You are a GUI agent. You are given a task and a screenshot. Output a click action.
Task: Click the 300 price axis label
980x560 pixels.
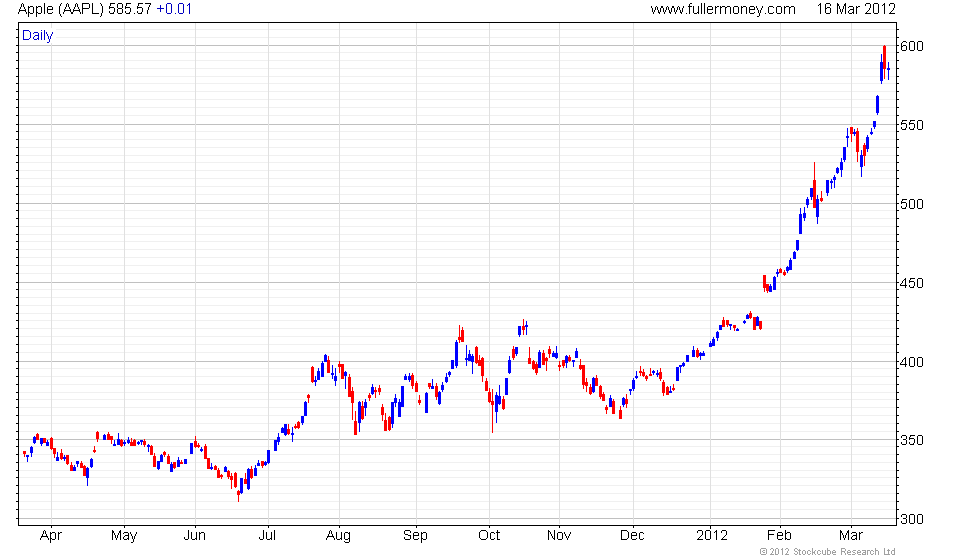(911, 519)
